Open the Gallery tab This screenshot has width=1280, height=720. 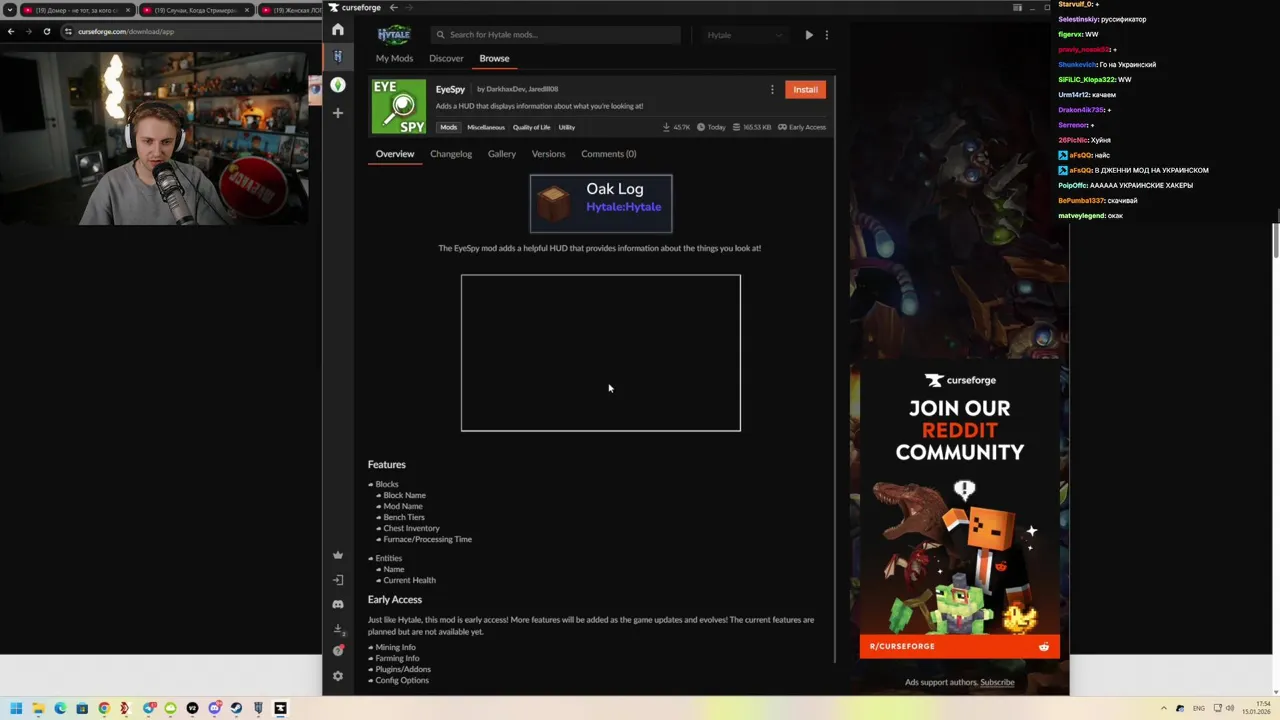click(502, 154)
